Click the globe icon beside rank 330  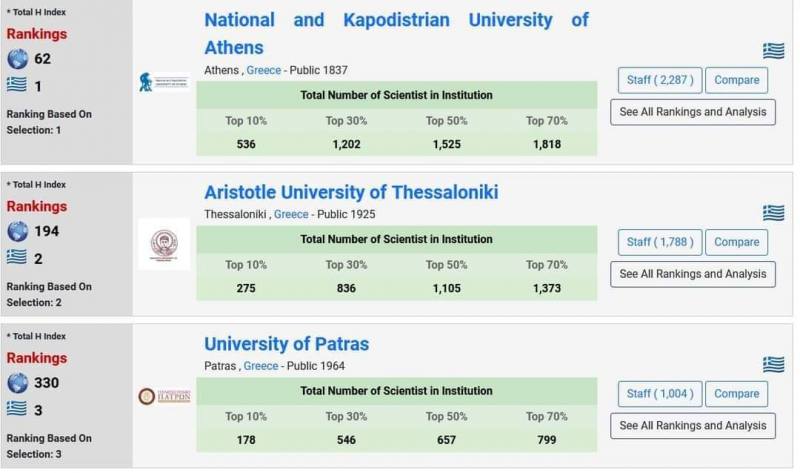pos(17,382)
